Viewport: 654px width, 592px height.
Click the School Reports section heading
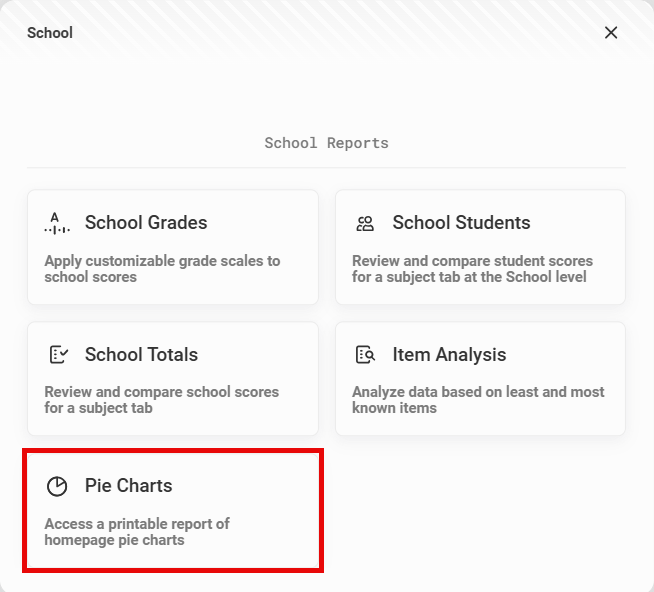327,143
